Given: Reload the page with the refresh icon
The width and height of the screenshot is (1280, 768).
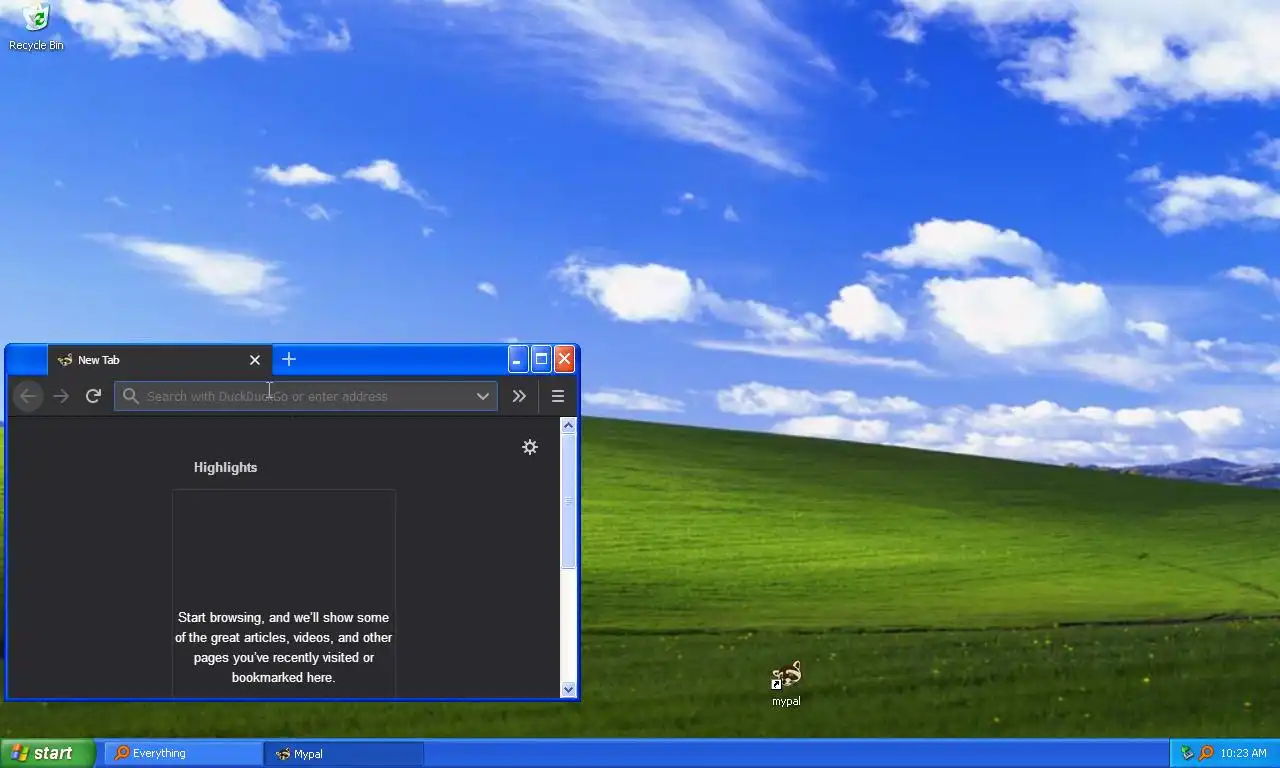Looking at the screenshot, I should click(93, 396).
